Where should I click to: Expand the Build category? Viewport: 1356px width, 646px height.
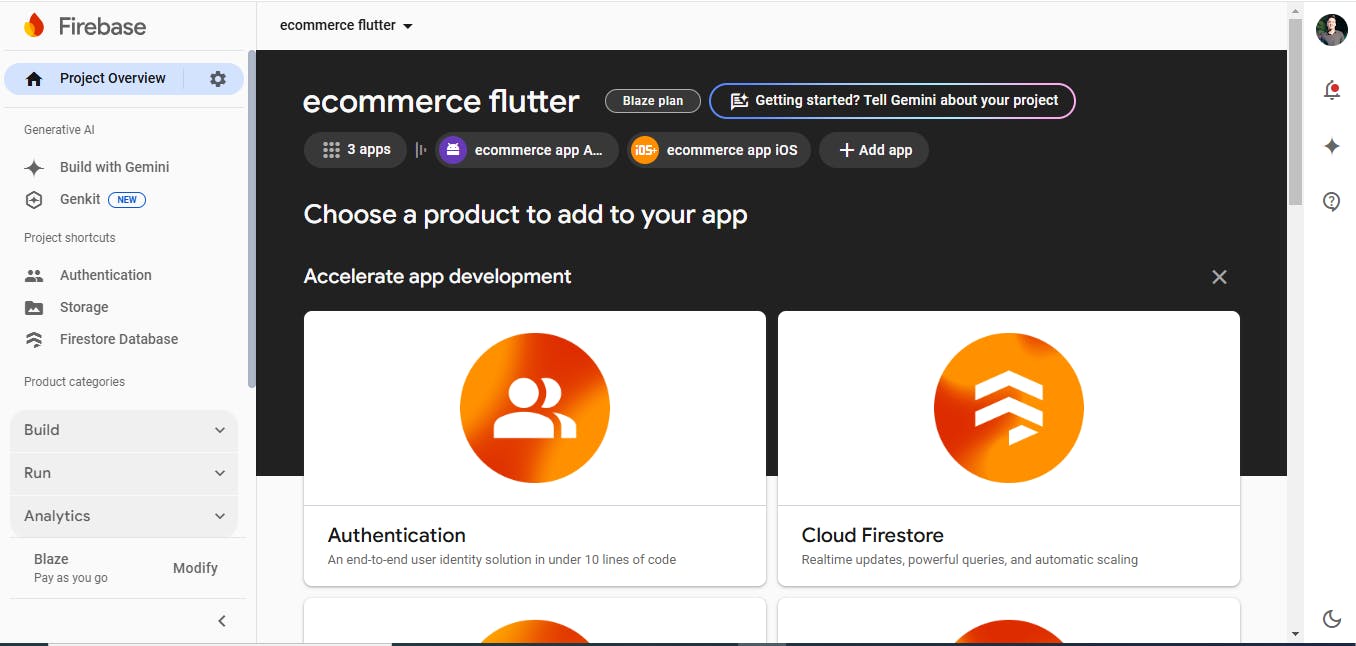pos(124,430)
